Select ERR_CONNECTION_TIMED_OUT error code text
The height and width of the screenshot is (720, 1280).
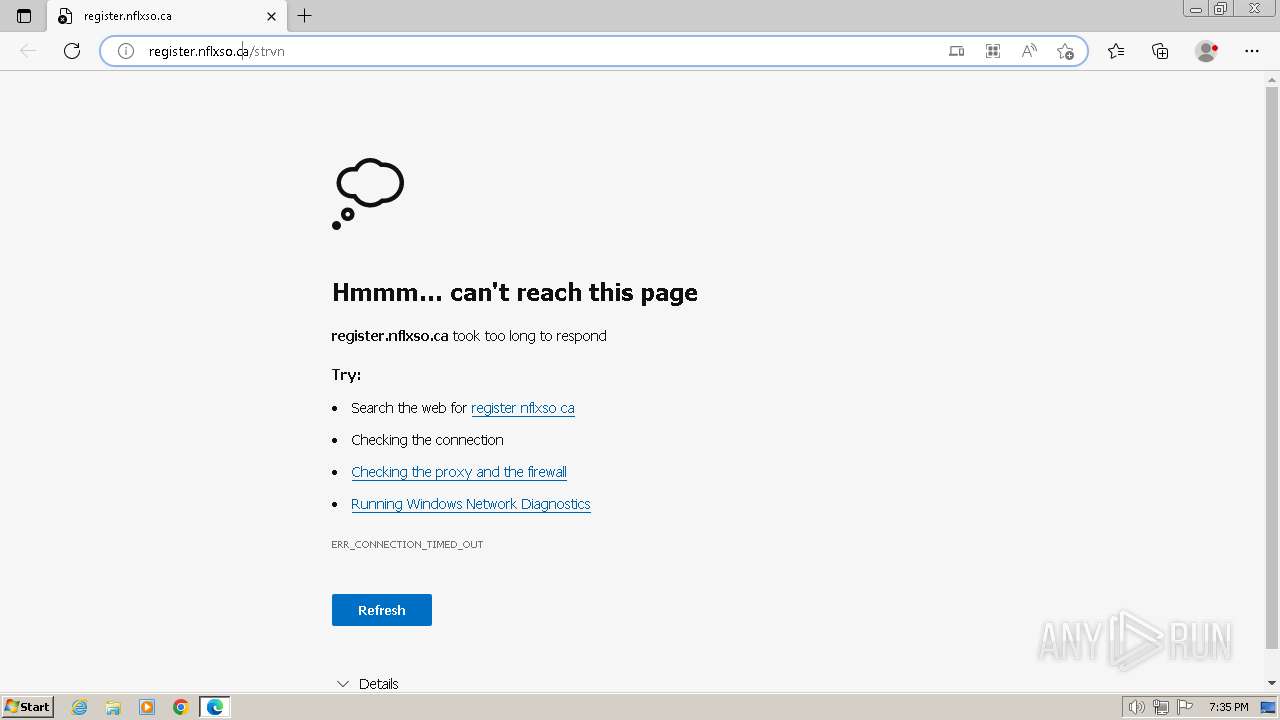coord(407,544)
